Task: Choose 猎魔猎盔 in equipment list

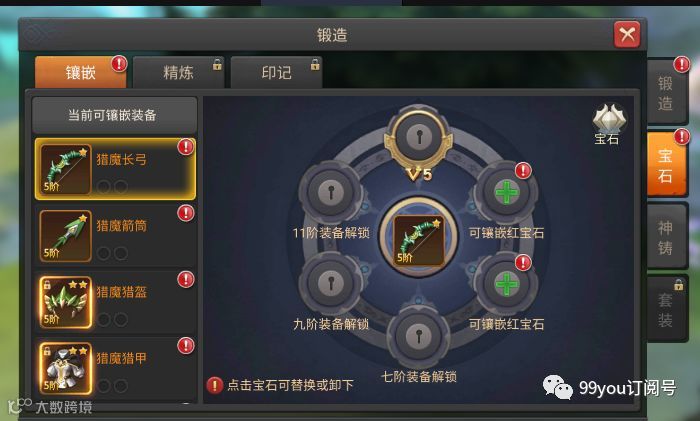Action: point(115,302)
